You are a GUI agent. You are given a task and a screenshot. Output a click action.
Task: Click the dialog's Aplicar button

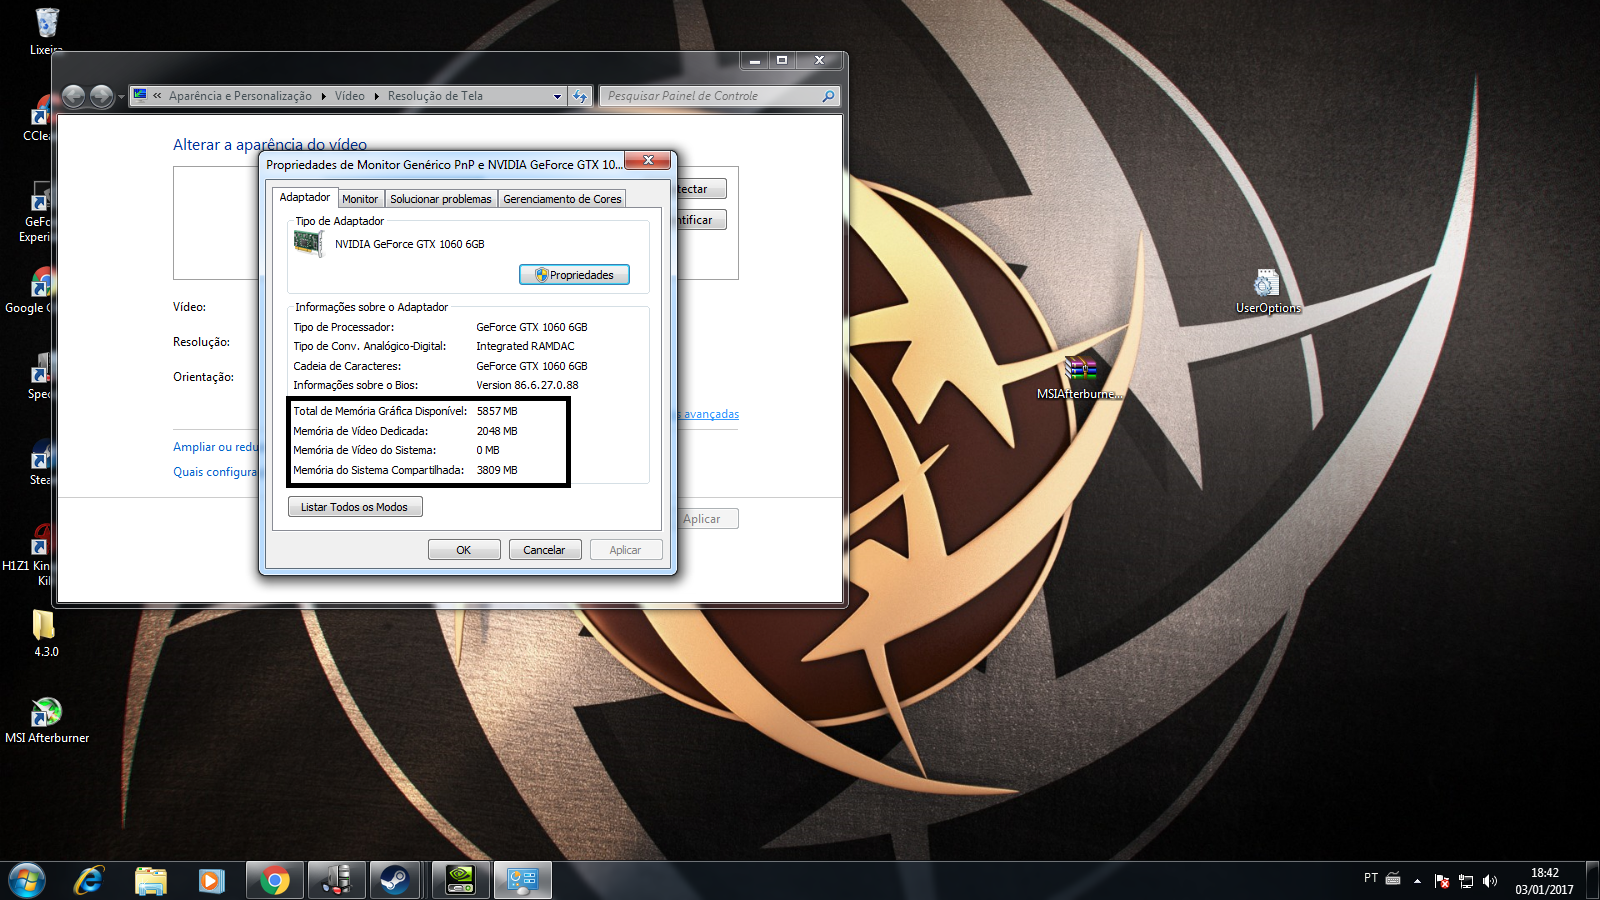626,550
